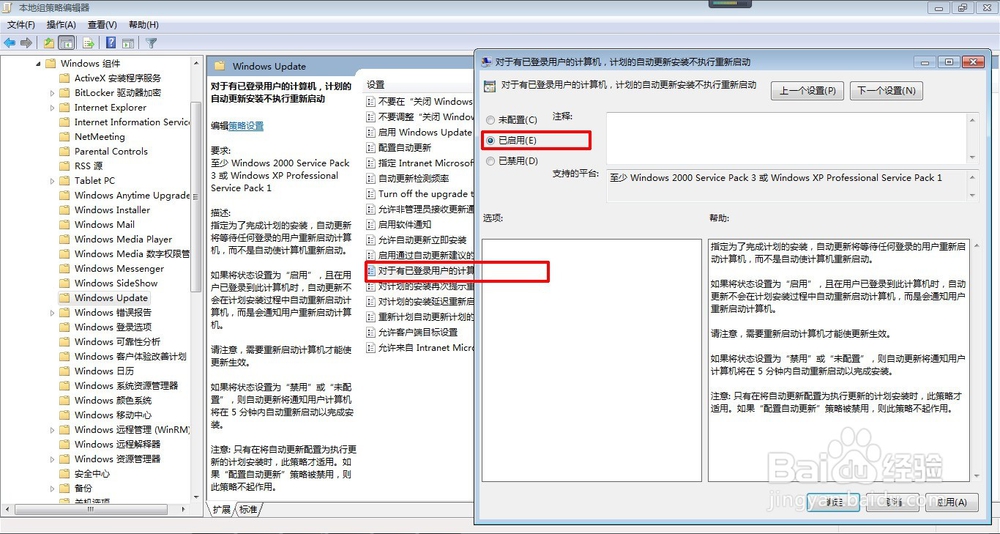Click the Filter funnel toolbar icon
Viewport: 1000px width, 534px height.
(x=151, y=43)
